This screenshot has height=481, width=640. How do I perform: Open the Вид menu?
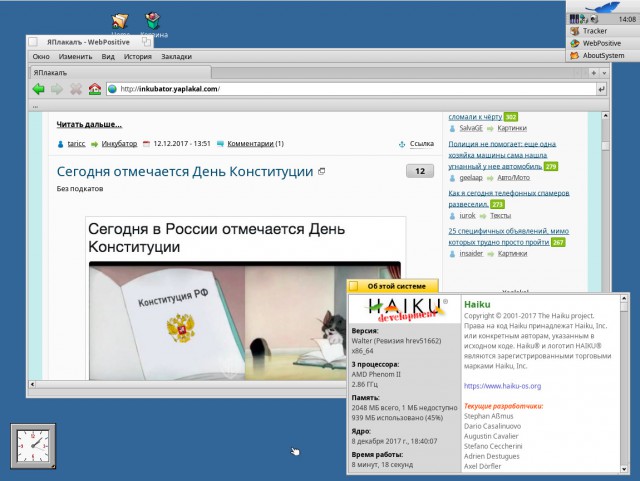click(x=108, y=57)
